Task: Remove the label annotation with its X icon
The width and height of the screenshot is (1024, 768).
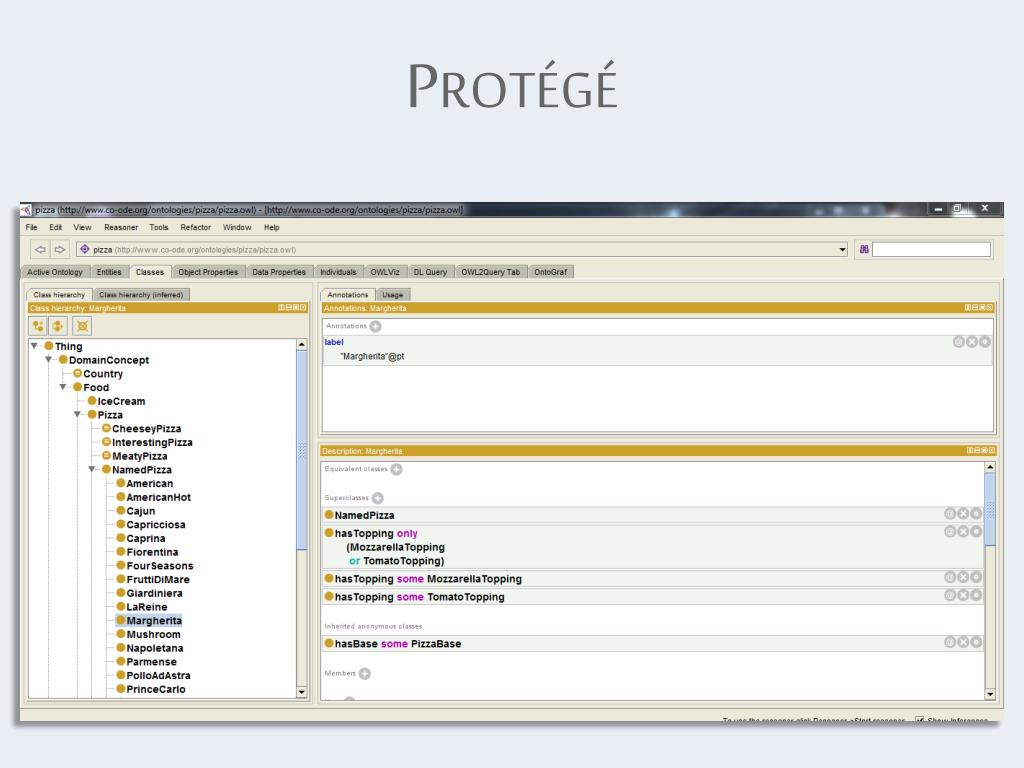Action: [972, 342]
